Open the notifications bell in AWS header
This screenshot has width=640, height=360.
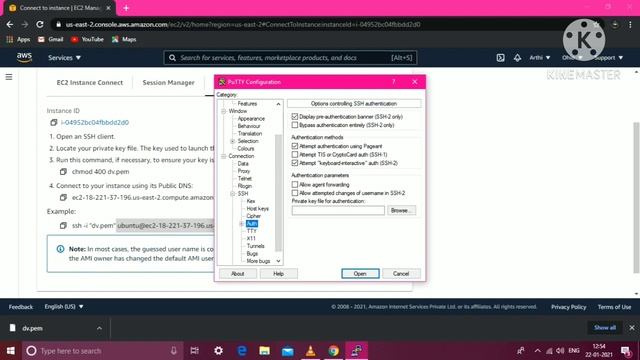[517, 58]
